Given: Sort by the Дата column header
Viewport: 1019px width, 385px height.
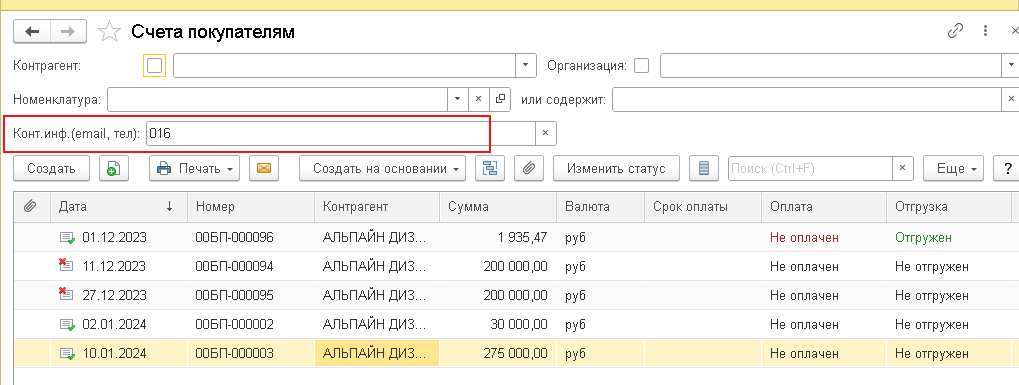Looking at the screenshot, I should tap(118, 207).
